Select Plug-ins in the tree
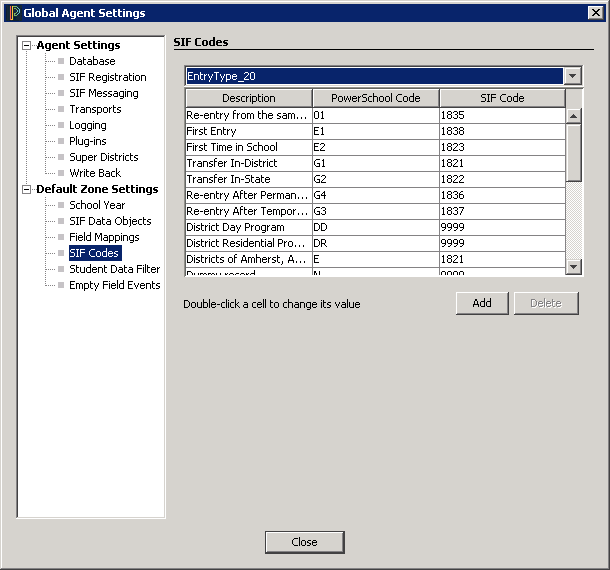 (x=87, y=141)
